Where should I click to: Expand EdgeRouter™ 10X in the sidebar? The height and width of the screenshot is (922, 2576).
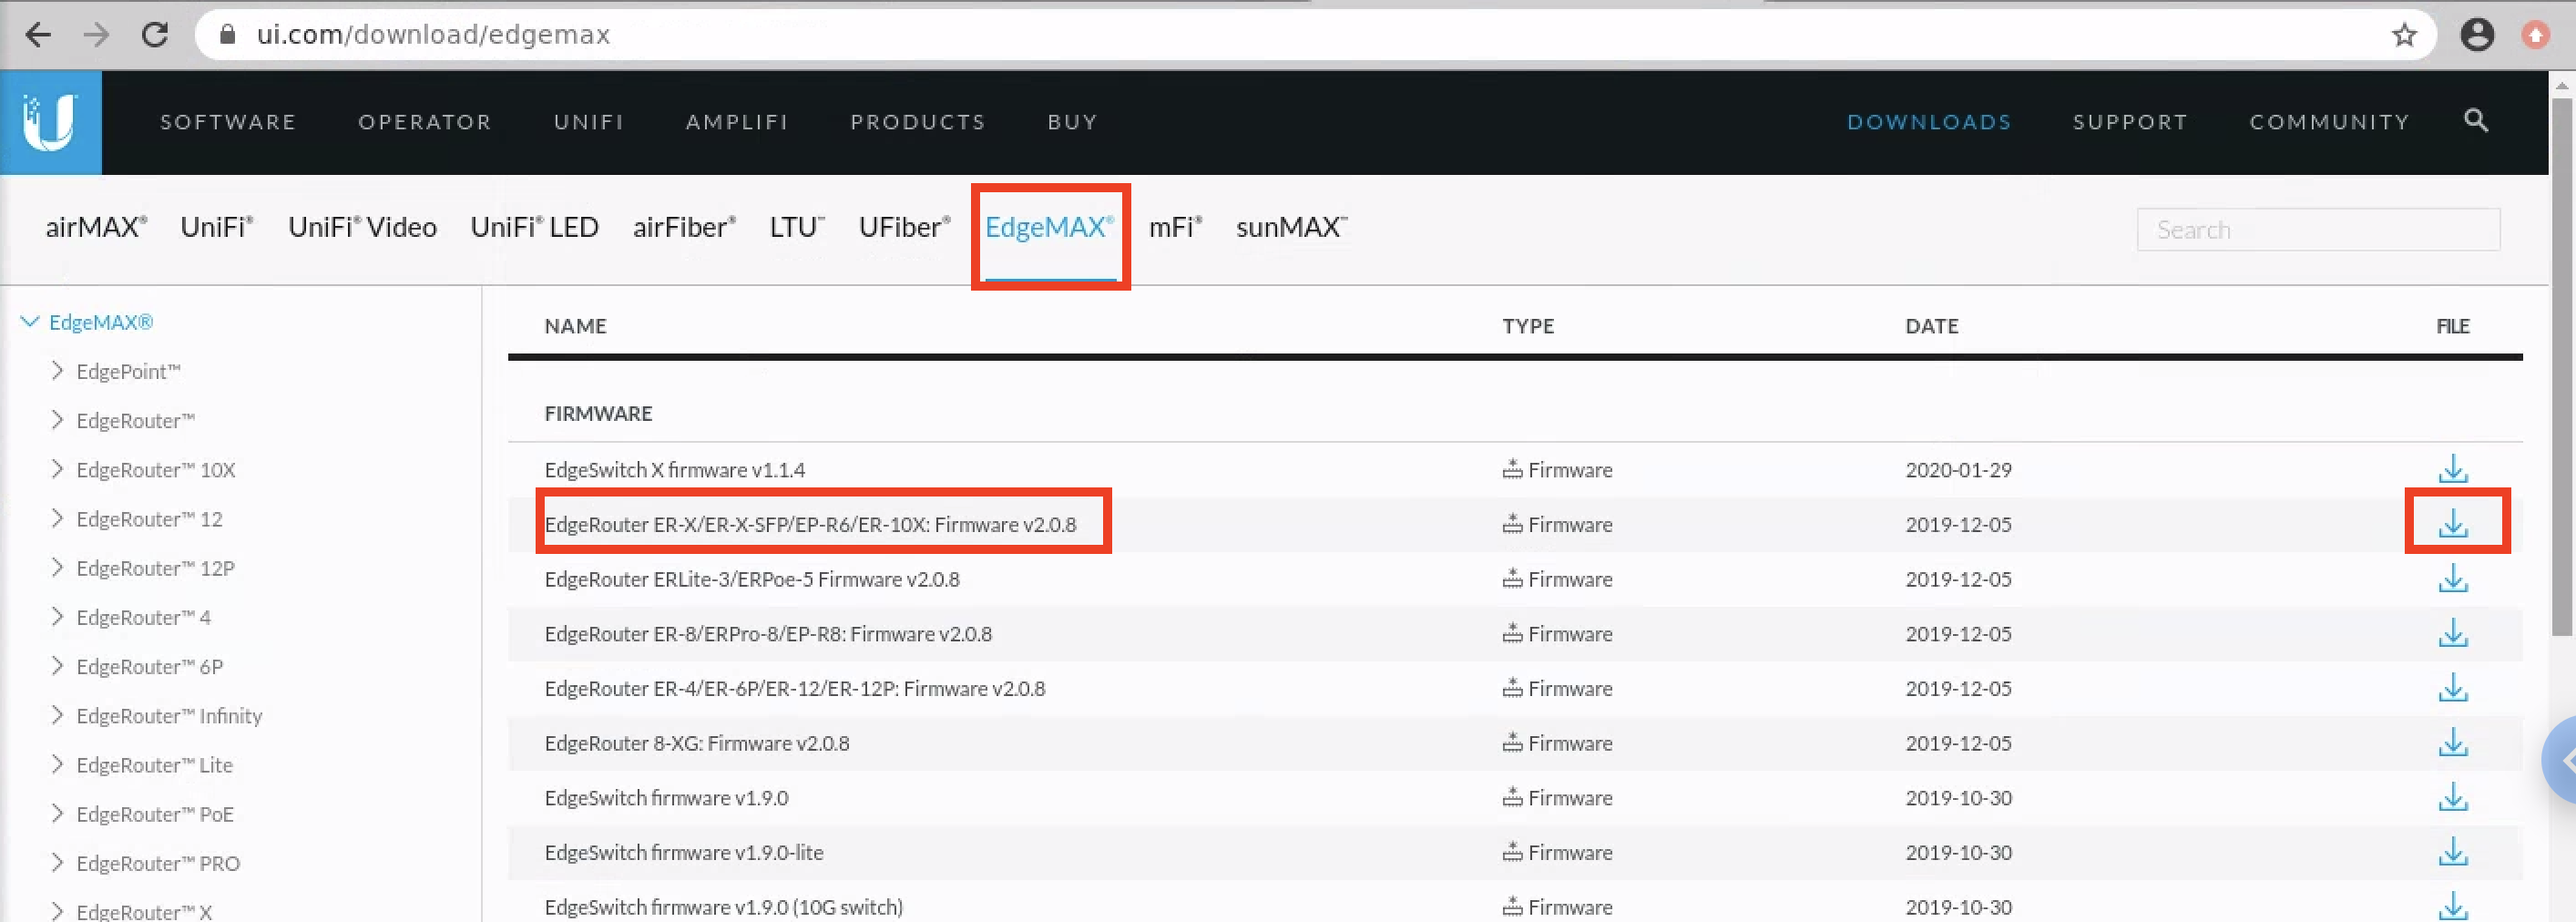point(57,469)
